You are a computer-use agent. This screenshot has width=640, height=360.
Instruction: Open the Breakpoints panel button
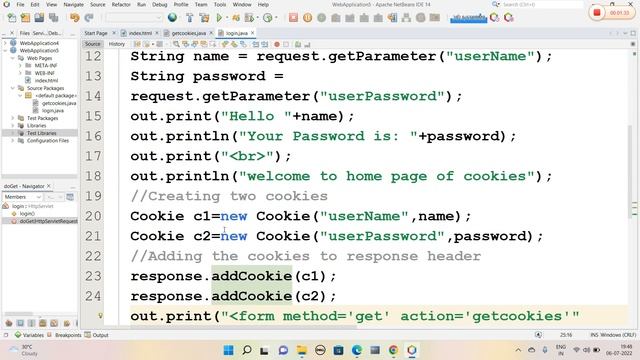(x=64, y=335)
